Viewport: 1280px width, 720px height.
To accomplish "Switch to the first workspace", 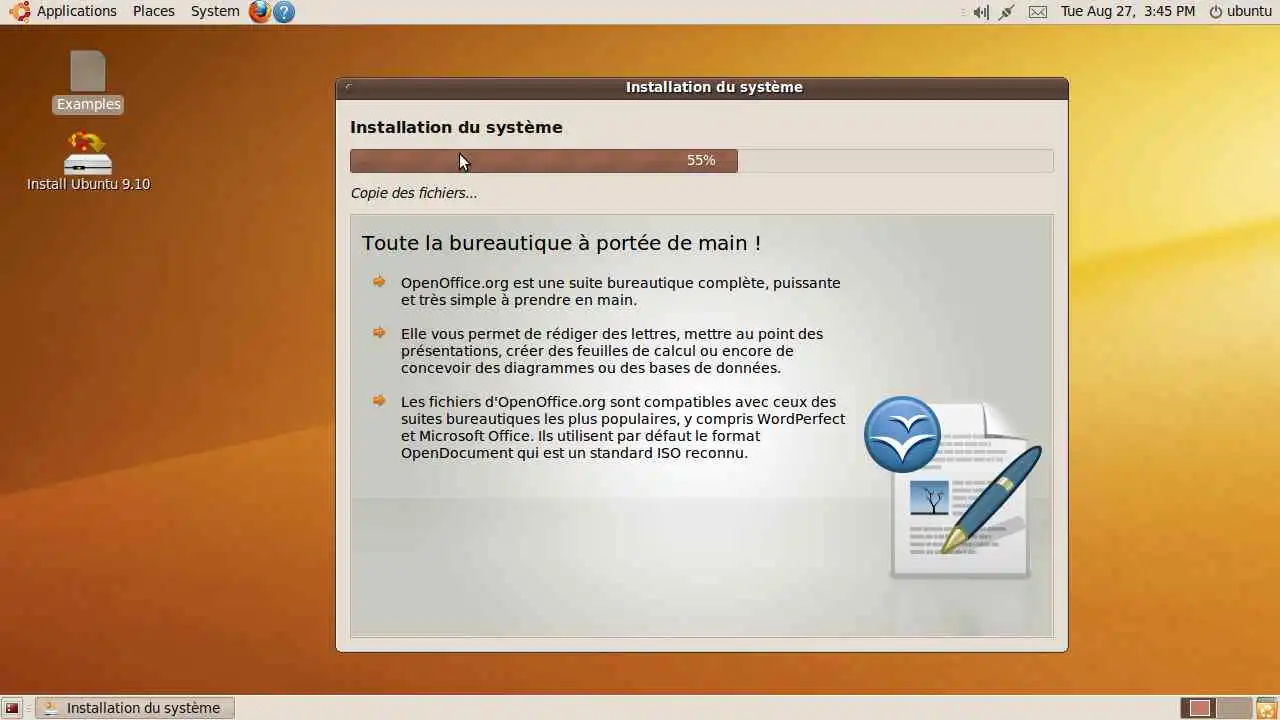I will click(1199, 708).
